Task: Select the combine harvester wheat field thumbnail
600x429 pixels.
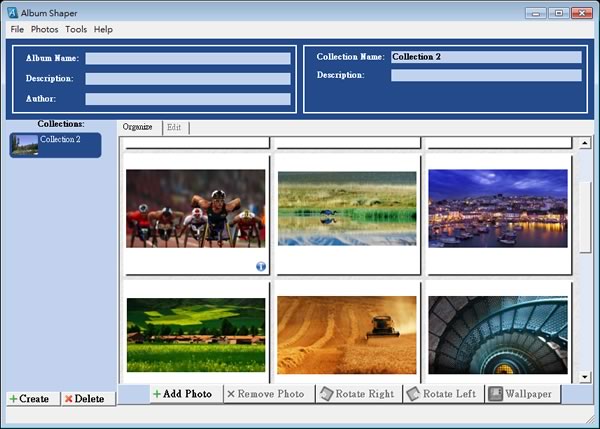Action: (x=347, y=335)
